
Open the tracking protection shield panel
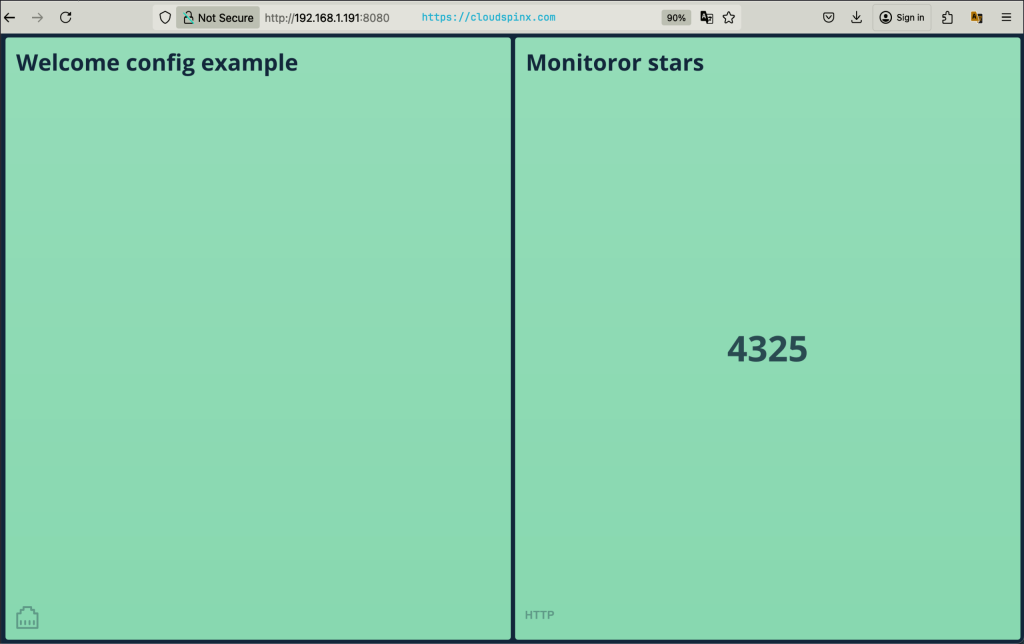pos(164,17)
